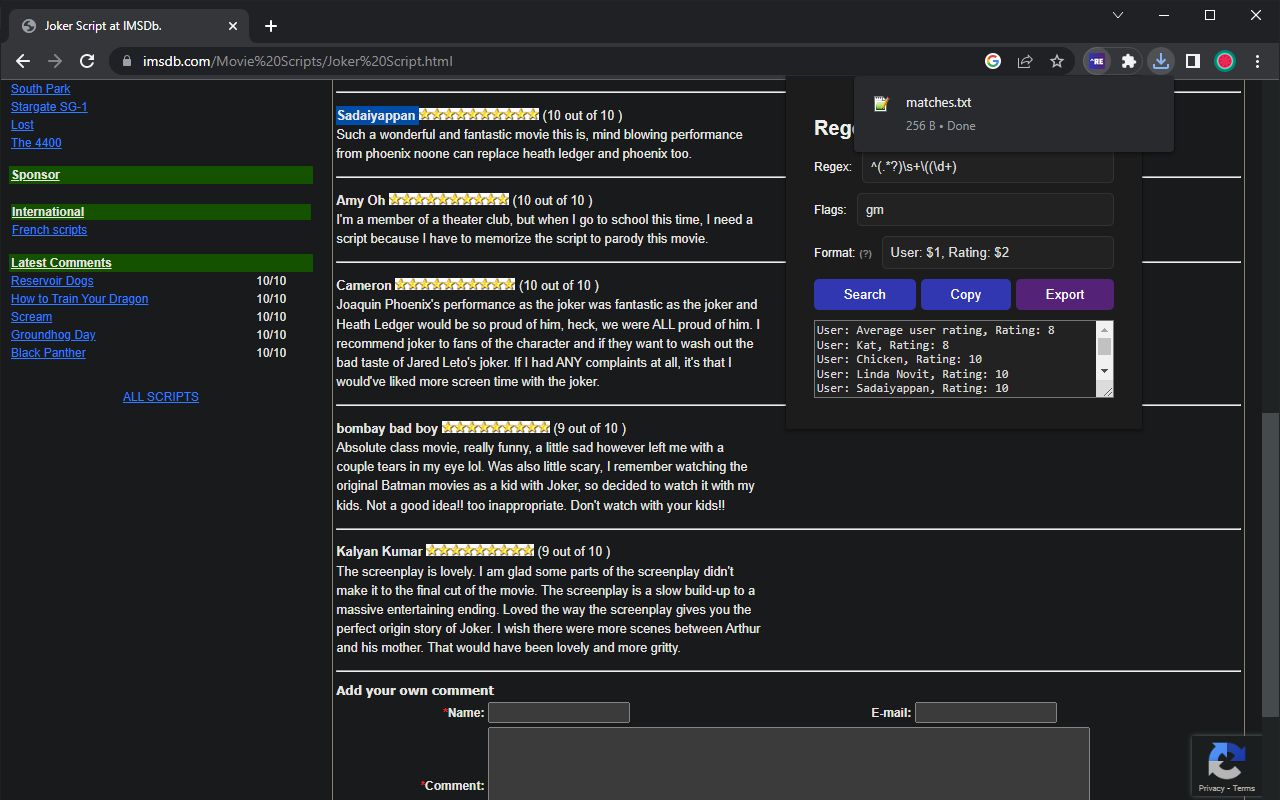
Task: Click the browser forward arrow
Action: coord(55,61)
